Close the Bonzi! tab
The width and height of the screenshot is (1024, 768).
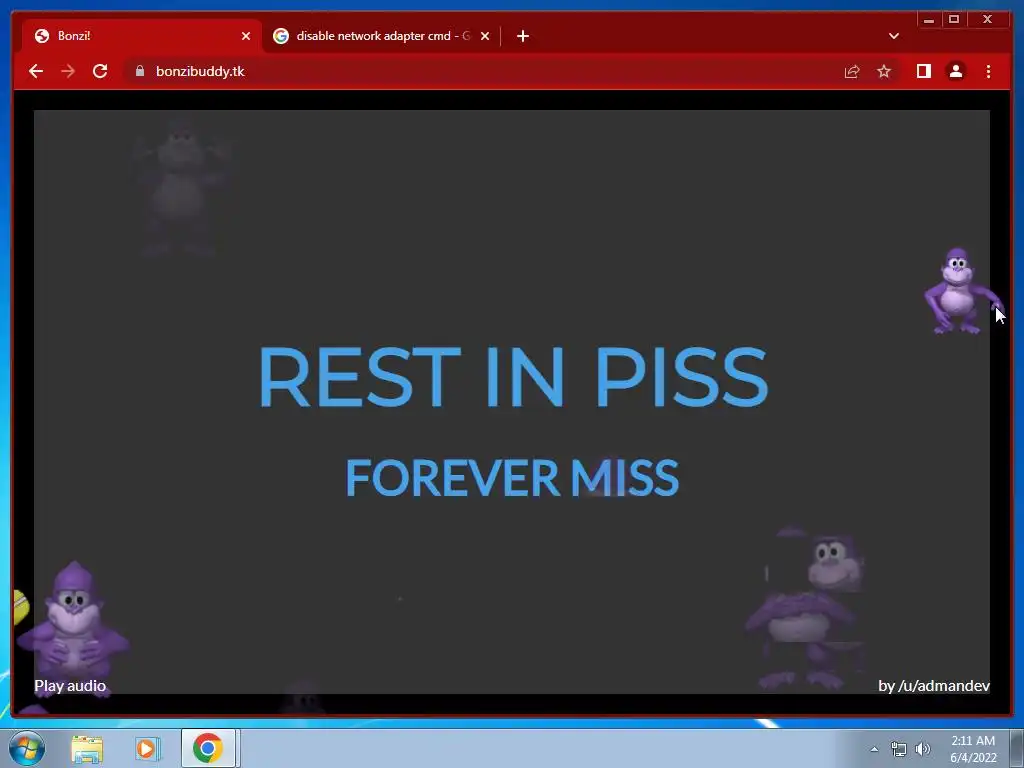246,36
